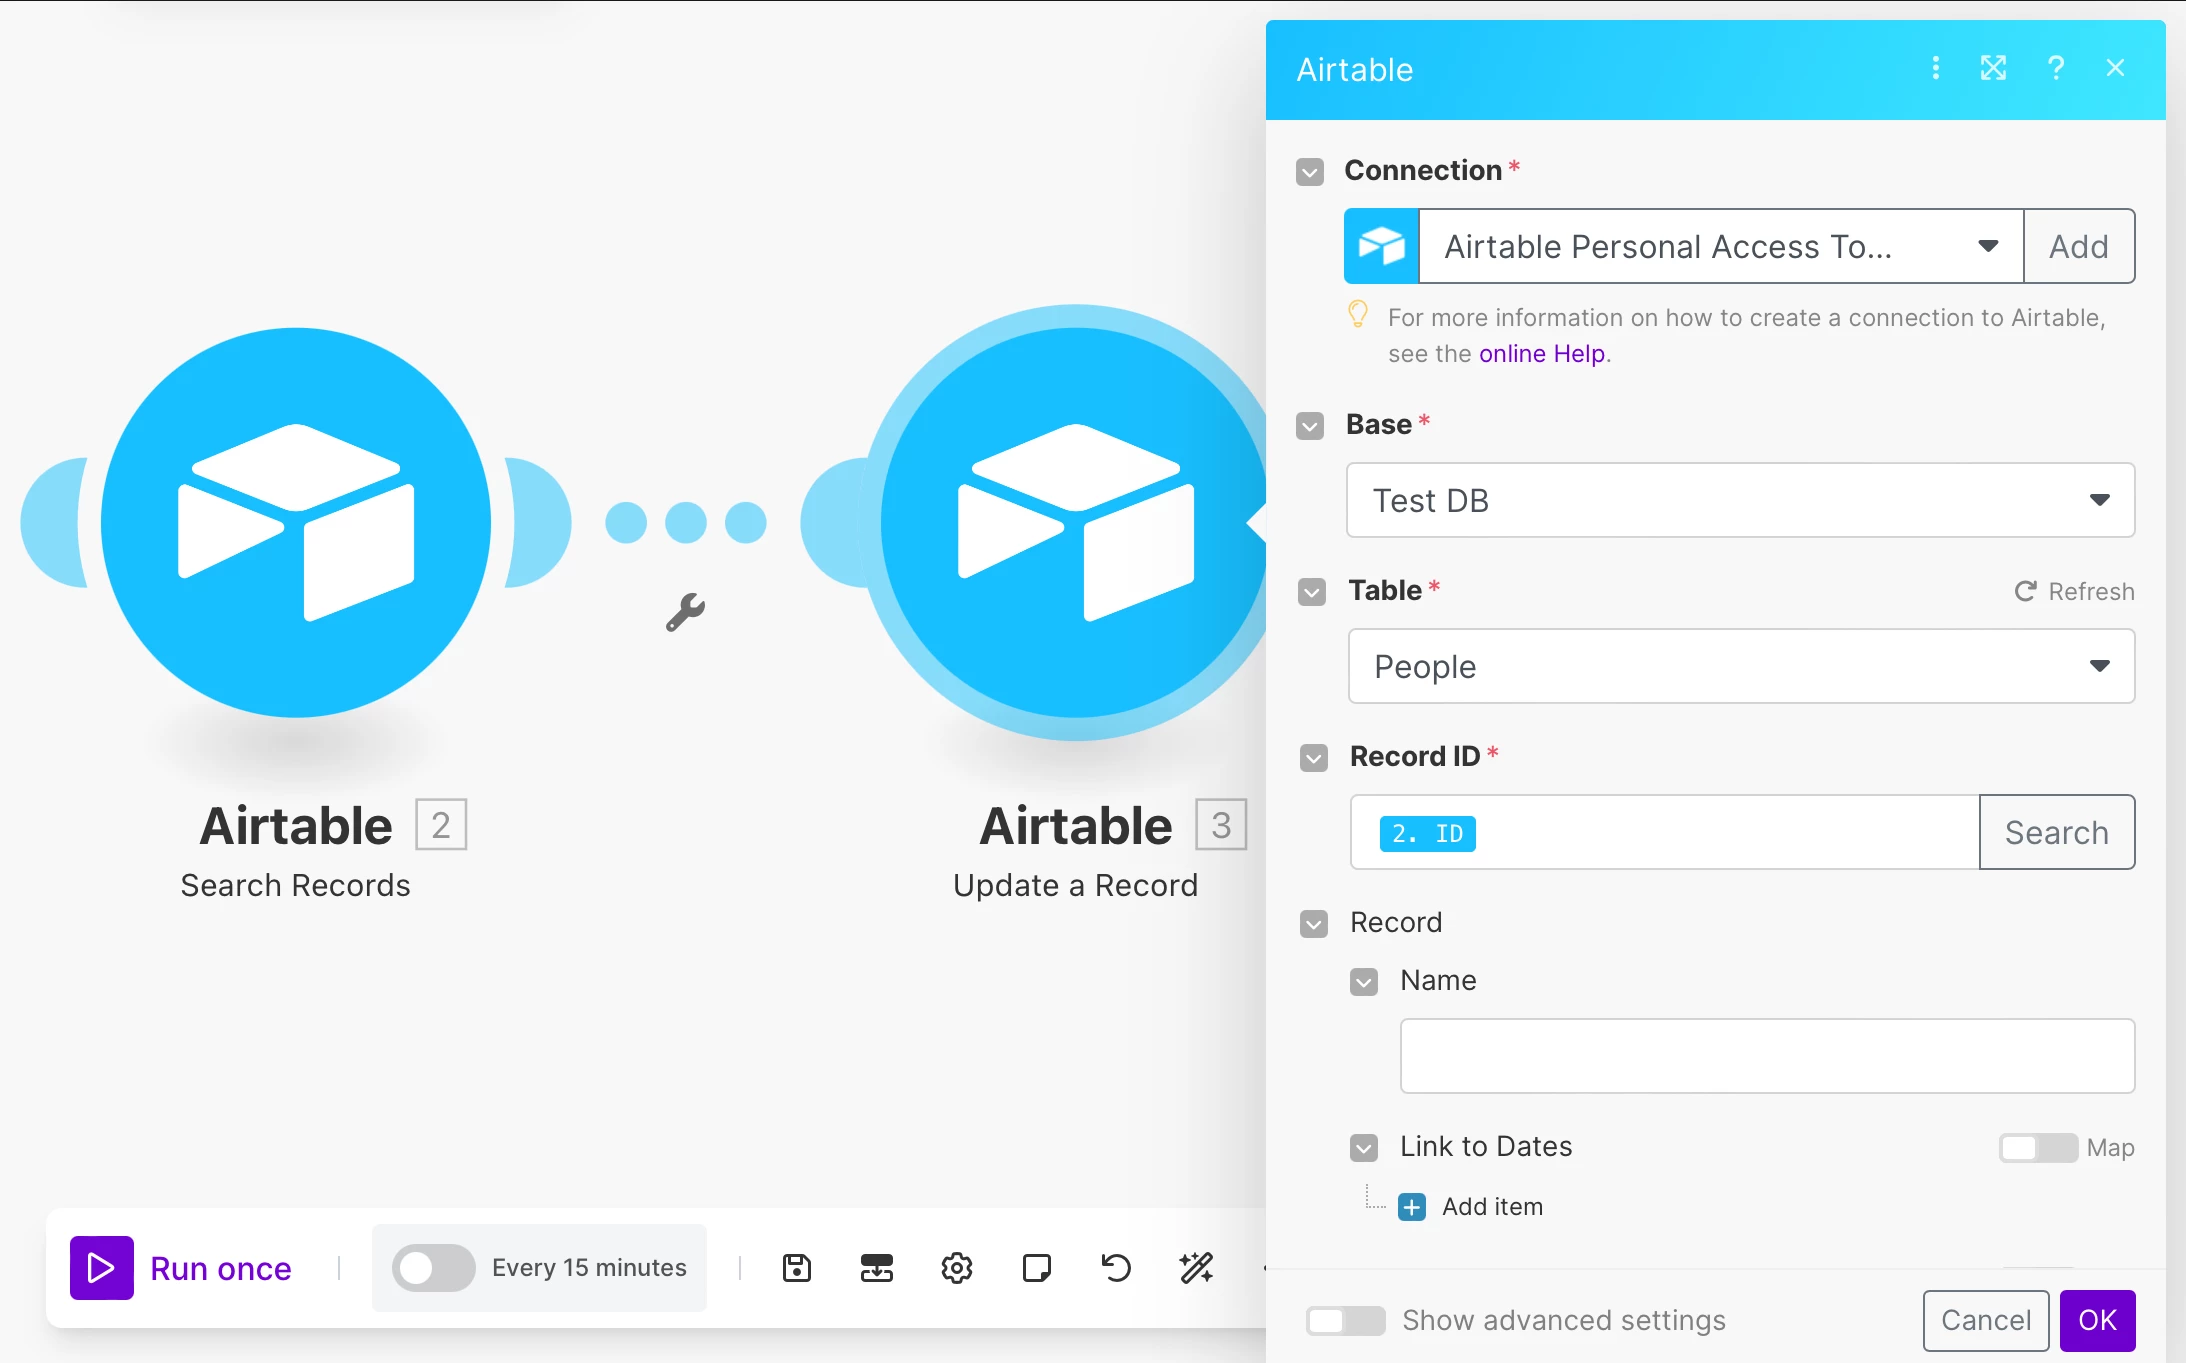
Task: Open the Connection dropdown
Action: point(1721,246)
